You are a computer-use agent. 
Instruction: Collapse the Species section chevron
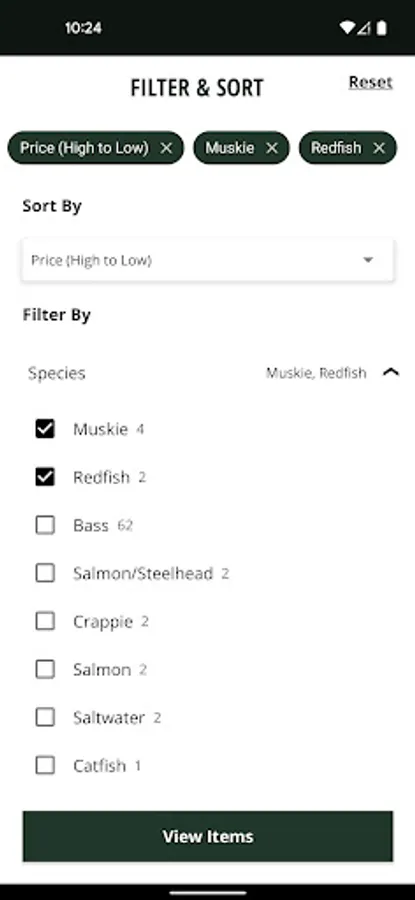click(x=391, y=373)
